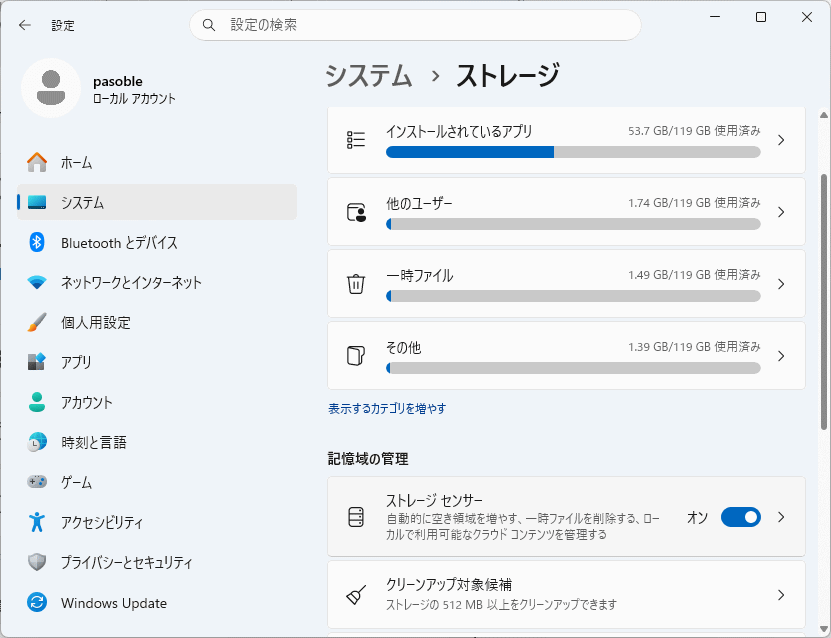831x638 pixels.
Task: Click the システム monitor icon
Action: pos(37,202)
